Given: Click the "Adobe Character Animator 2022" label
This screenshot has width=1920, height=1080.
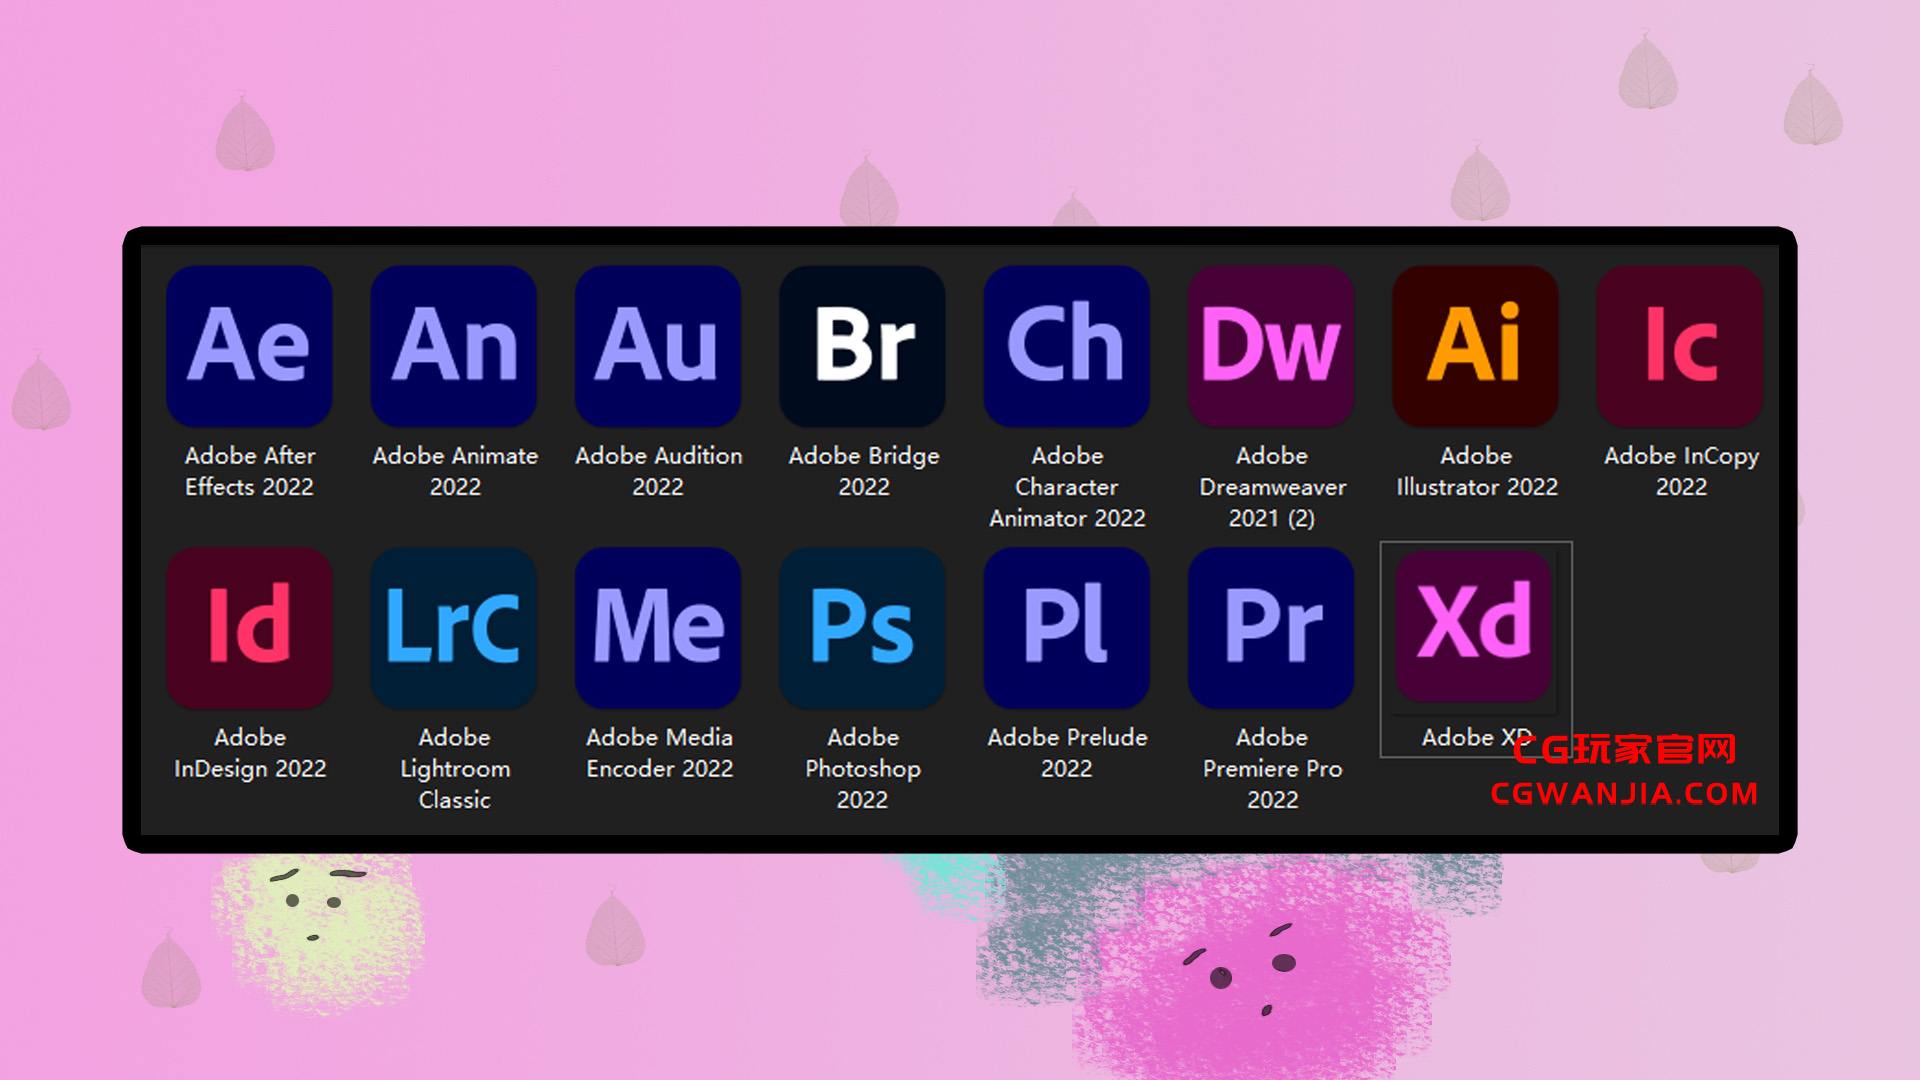Looking at the screenshot, I should 1067,487.
